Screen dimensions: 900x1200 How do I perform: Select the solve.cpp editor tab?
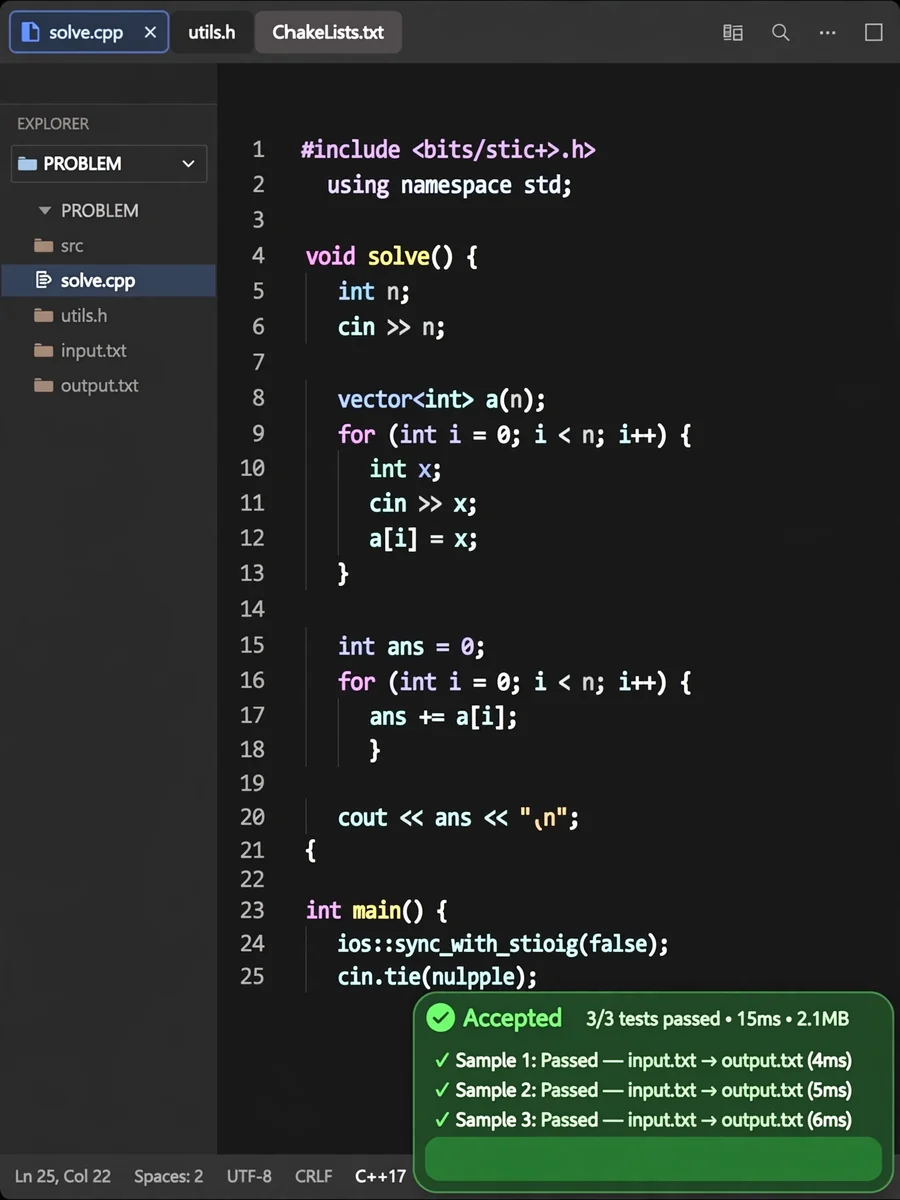tap(89, 32)
